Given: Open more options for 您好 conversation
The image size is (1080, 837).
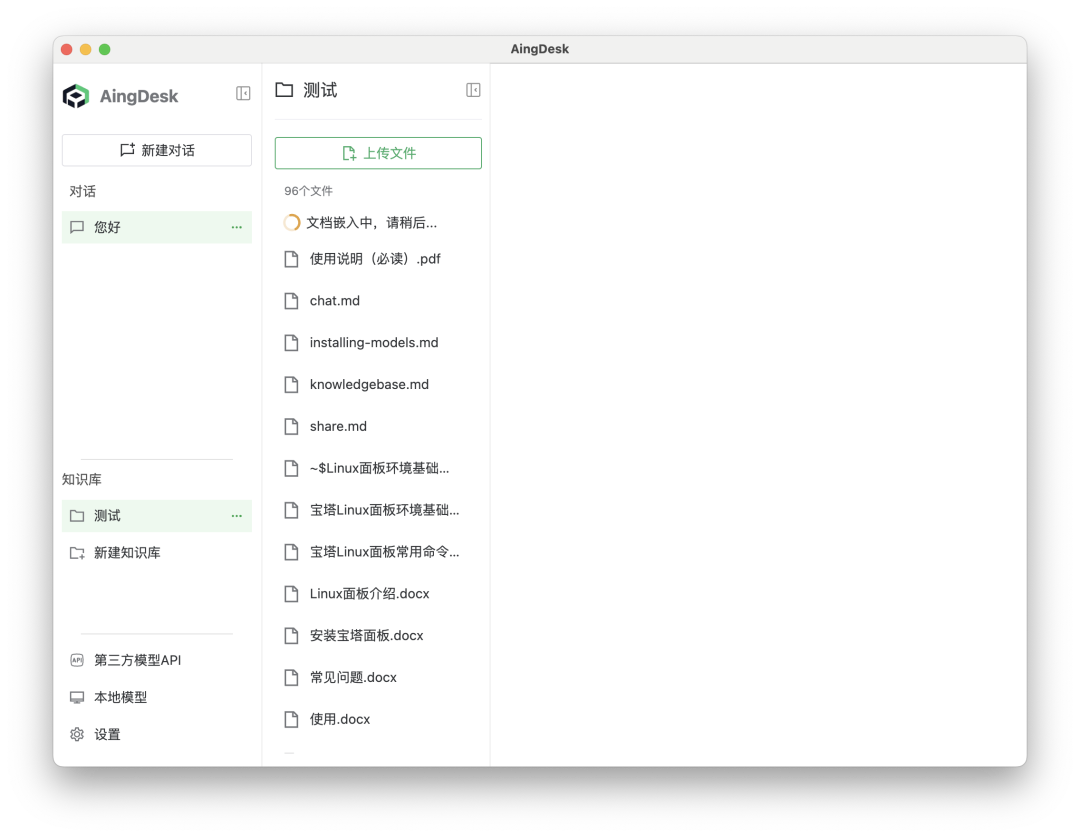Looking at the screenshot, I should 237,227.
